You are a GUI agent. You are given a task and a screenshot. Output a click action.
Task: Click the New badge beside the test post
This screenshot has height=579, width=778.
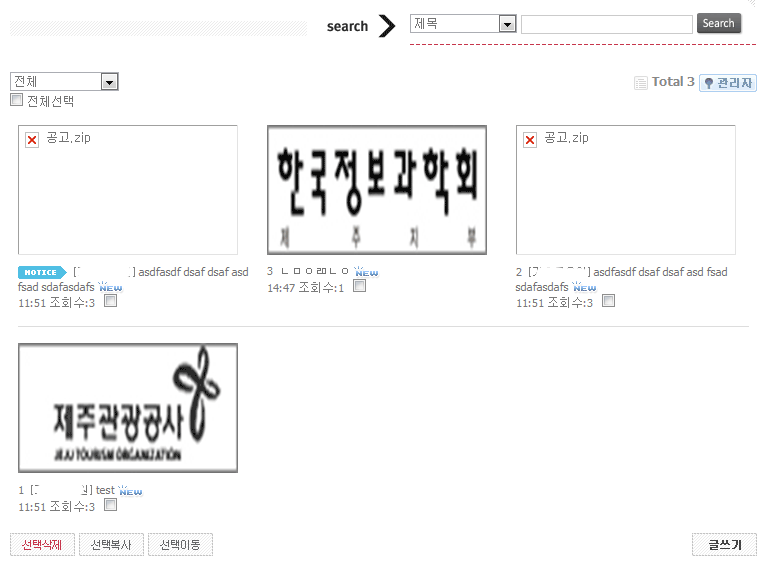(x=131, y=491)
